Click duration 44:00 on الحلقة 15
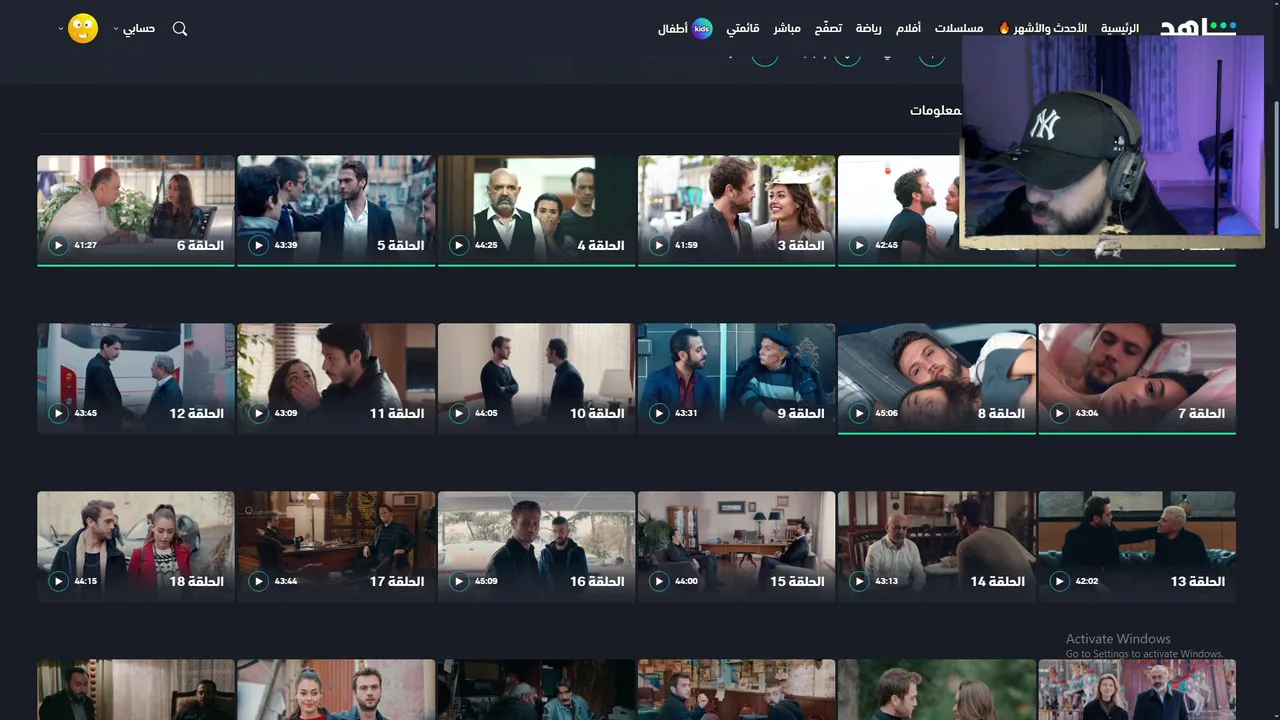This screenshot has width=1280, height=720. coord(686,581)
